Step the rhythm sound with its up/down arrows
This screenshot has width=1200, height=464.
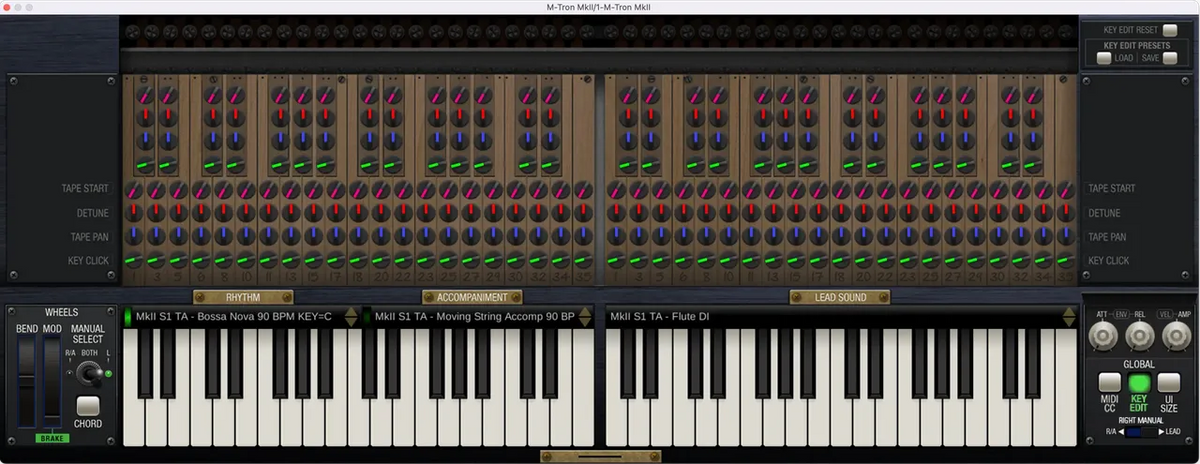click(x=351, y=317)
